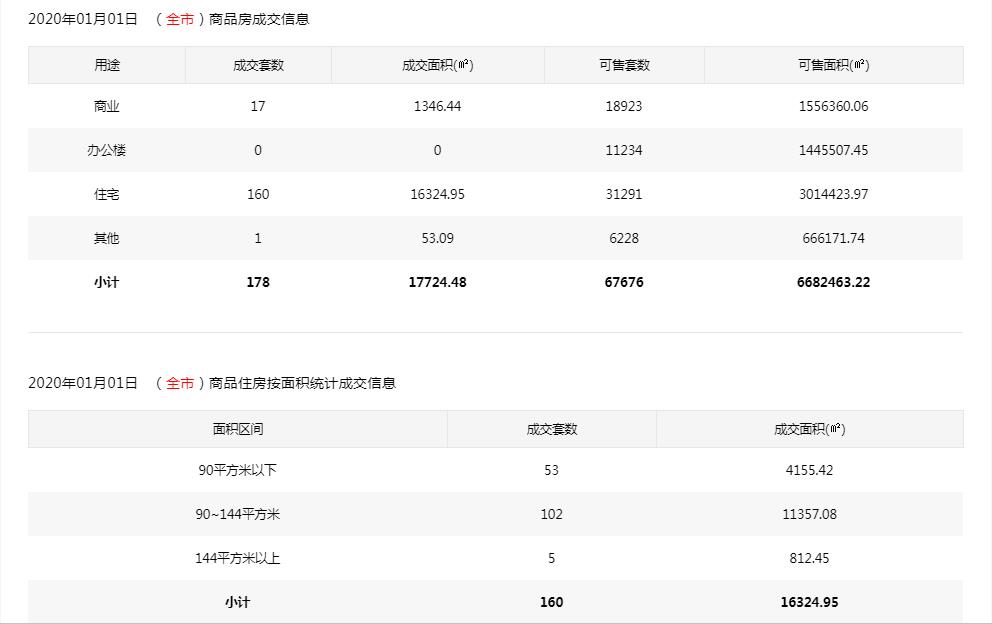Select the 用途 column header

(107, 65)
